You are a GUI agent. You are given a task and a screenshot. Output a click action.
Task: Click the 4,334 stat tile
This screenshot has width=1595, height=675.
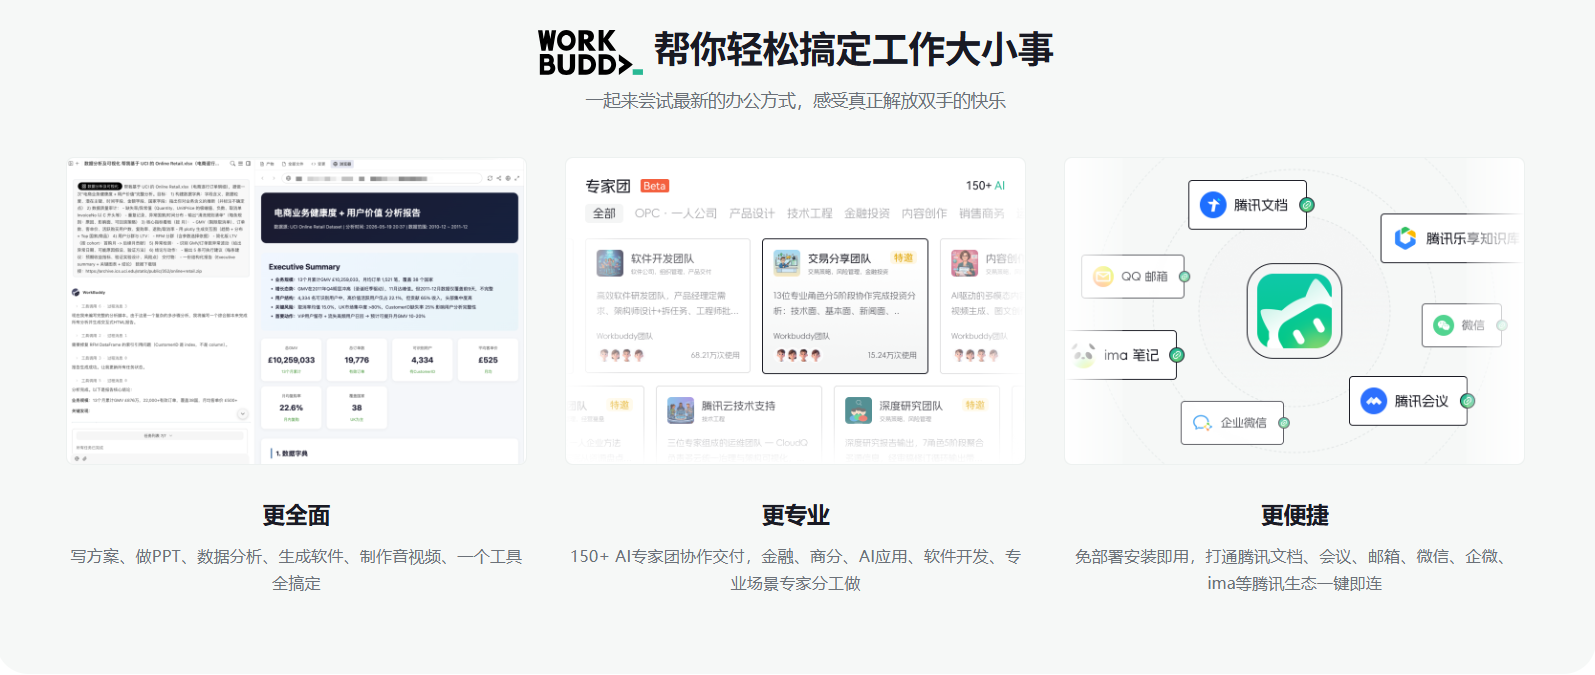pyautogui.click(x=422, y=360)
